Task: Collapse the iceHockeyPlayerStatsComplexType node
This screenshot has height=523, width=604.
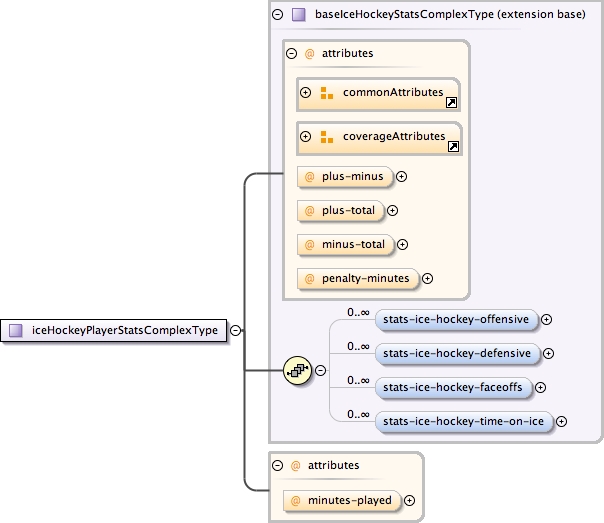Action: click(x=235, y=329)
